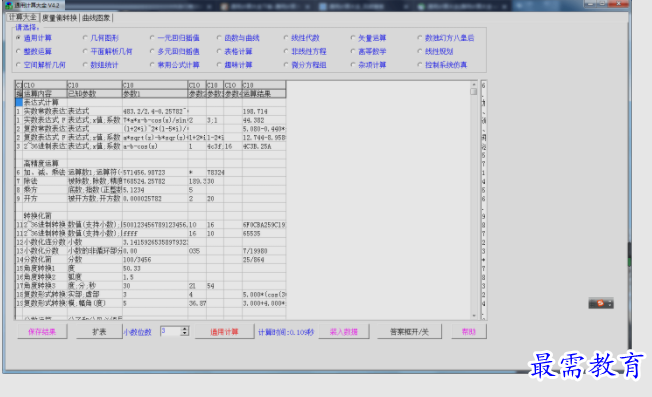The image size is (652, 397).
Task: Click the 参数1 column header
Action: point(155,94)
